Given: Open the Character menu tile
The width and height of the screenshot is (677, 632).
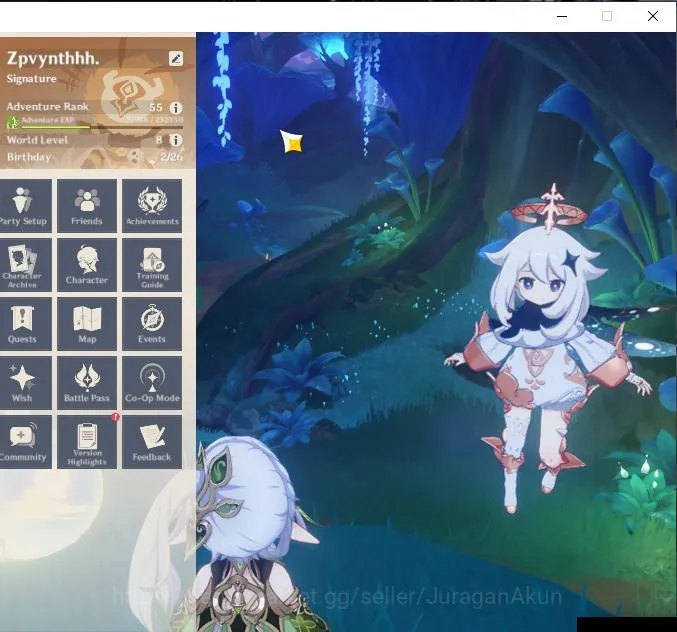Looking at the screenshot, I should click(x=87, y=265).
